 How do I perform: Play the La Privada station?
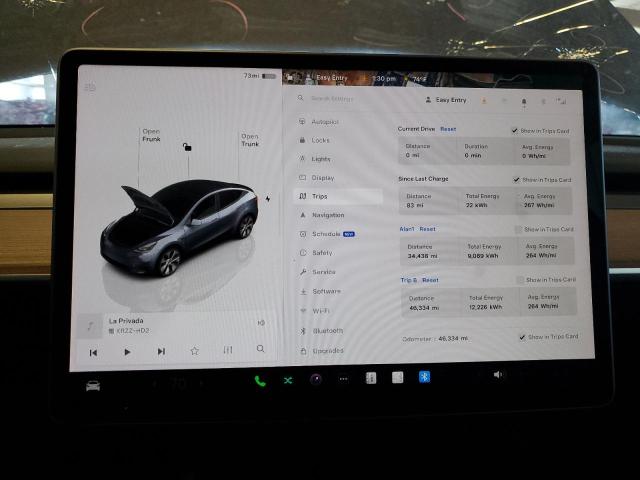[127, 352]
